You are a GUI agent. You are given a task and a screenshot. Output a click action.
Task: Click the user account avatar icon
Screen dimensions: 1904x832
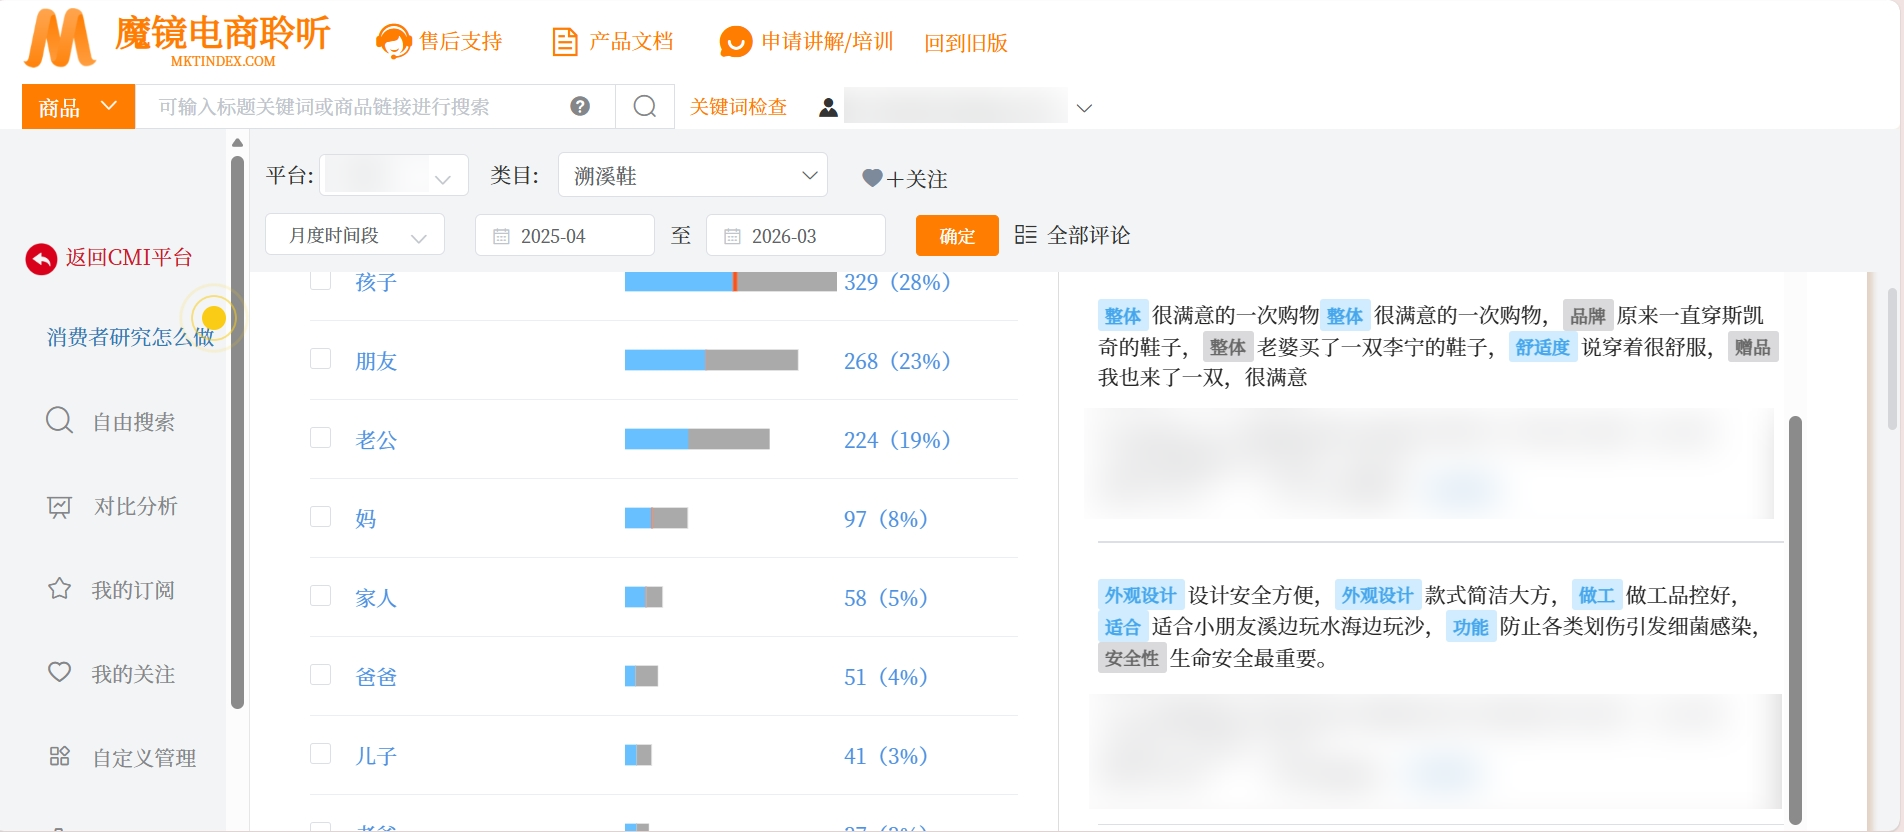(828, 107)
